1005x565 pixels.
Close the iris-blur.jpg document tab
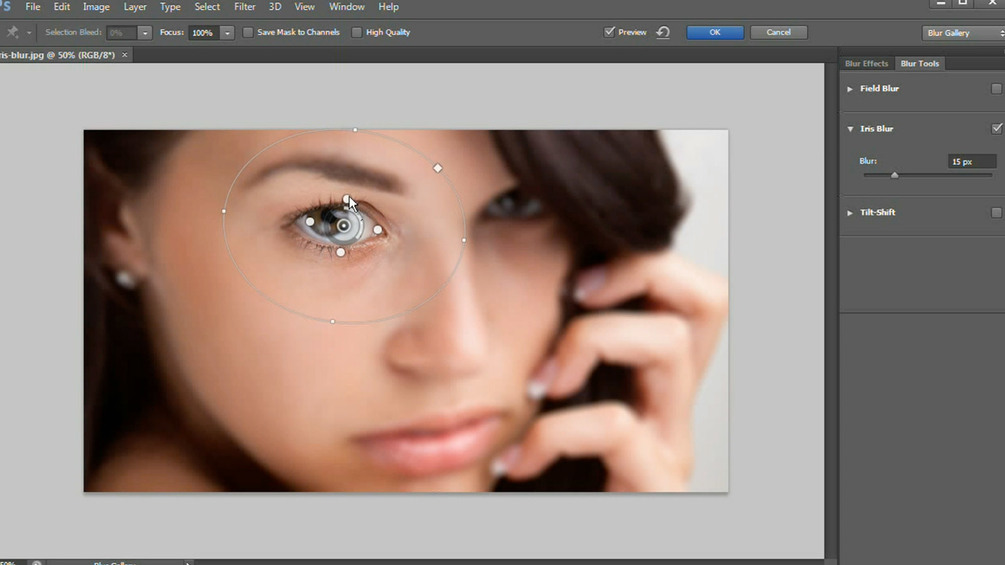click(x=125, y=55)
